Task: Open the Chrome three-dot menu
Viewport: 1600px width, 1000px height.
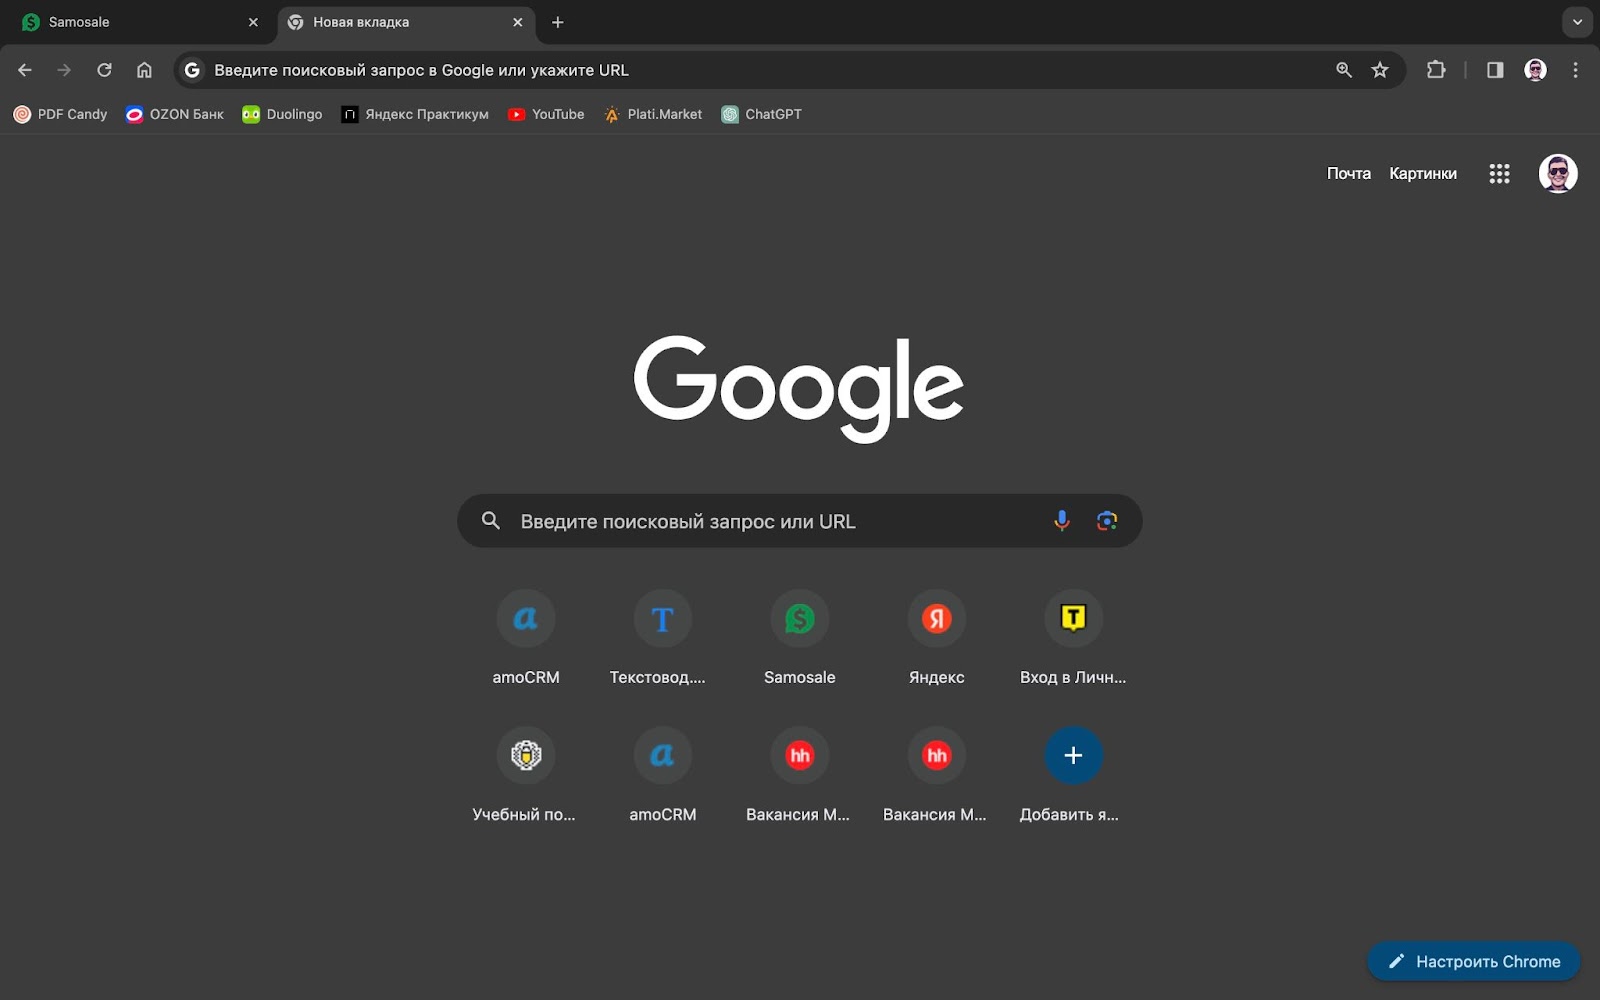Action: point(1575,70)
